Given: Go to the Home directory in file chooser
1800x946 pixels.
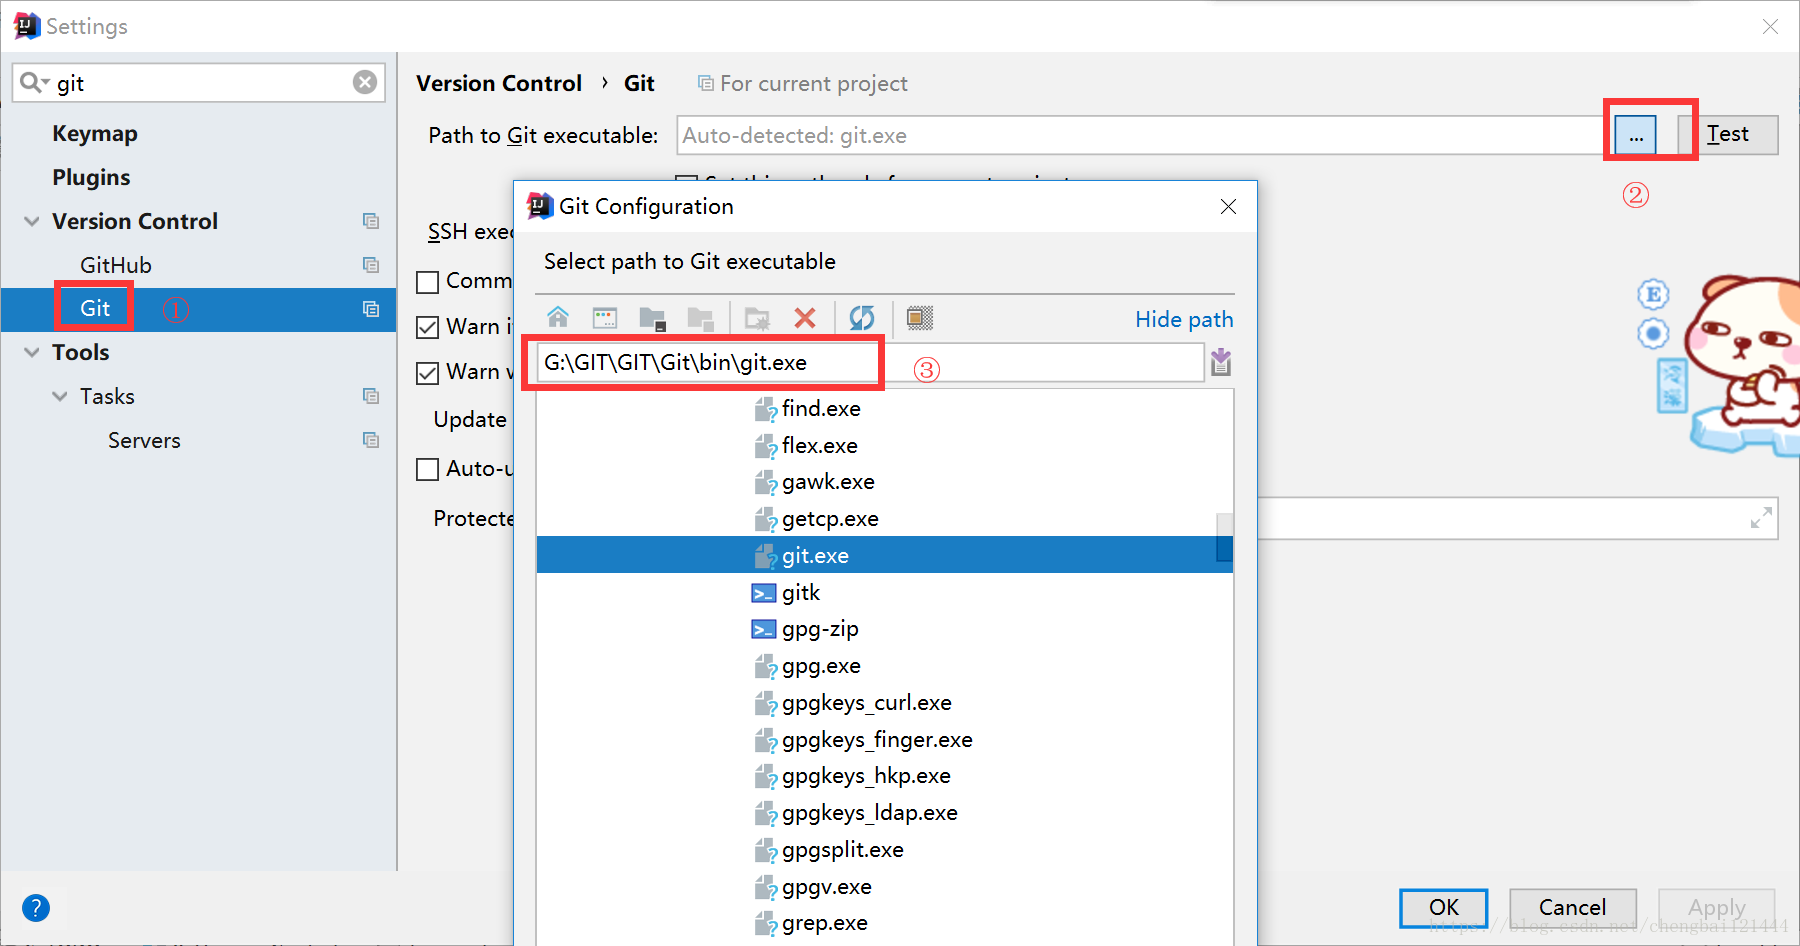Looking at the screenshot, I should pyautogui.click(x=558, y=318).
